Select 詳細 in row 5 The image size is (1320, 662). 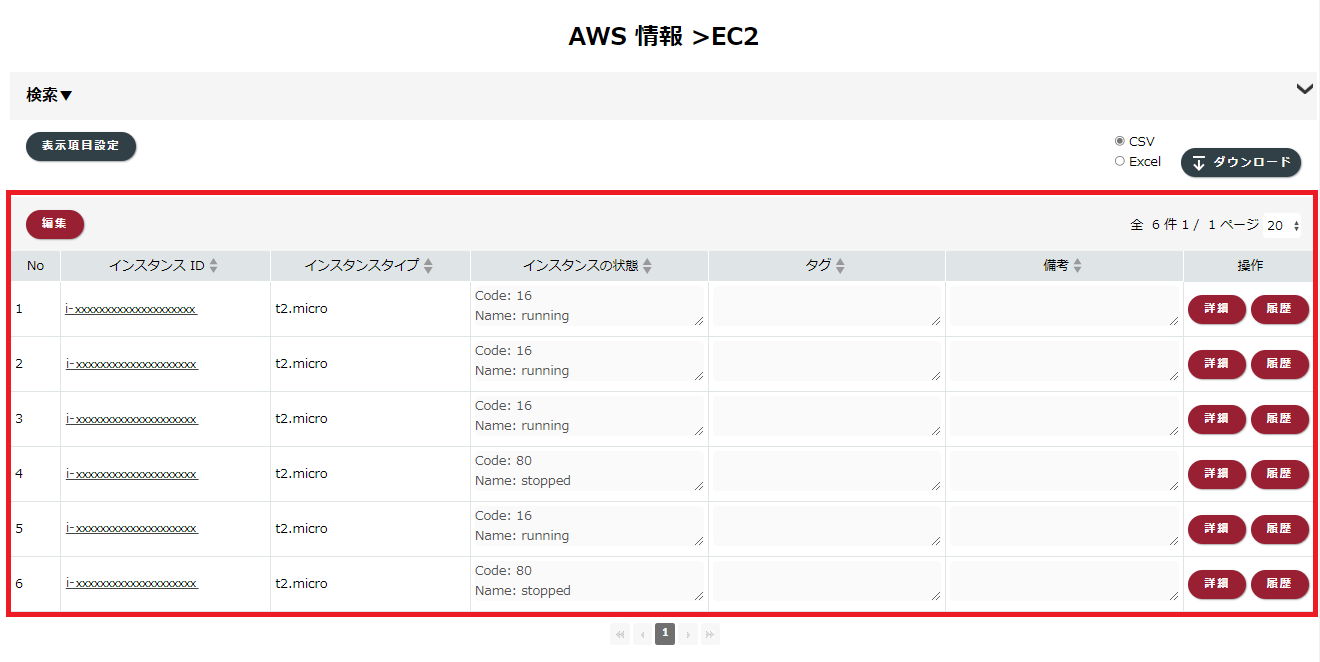click(1216, 529)
